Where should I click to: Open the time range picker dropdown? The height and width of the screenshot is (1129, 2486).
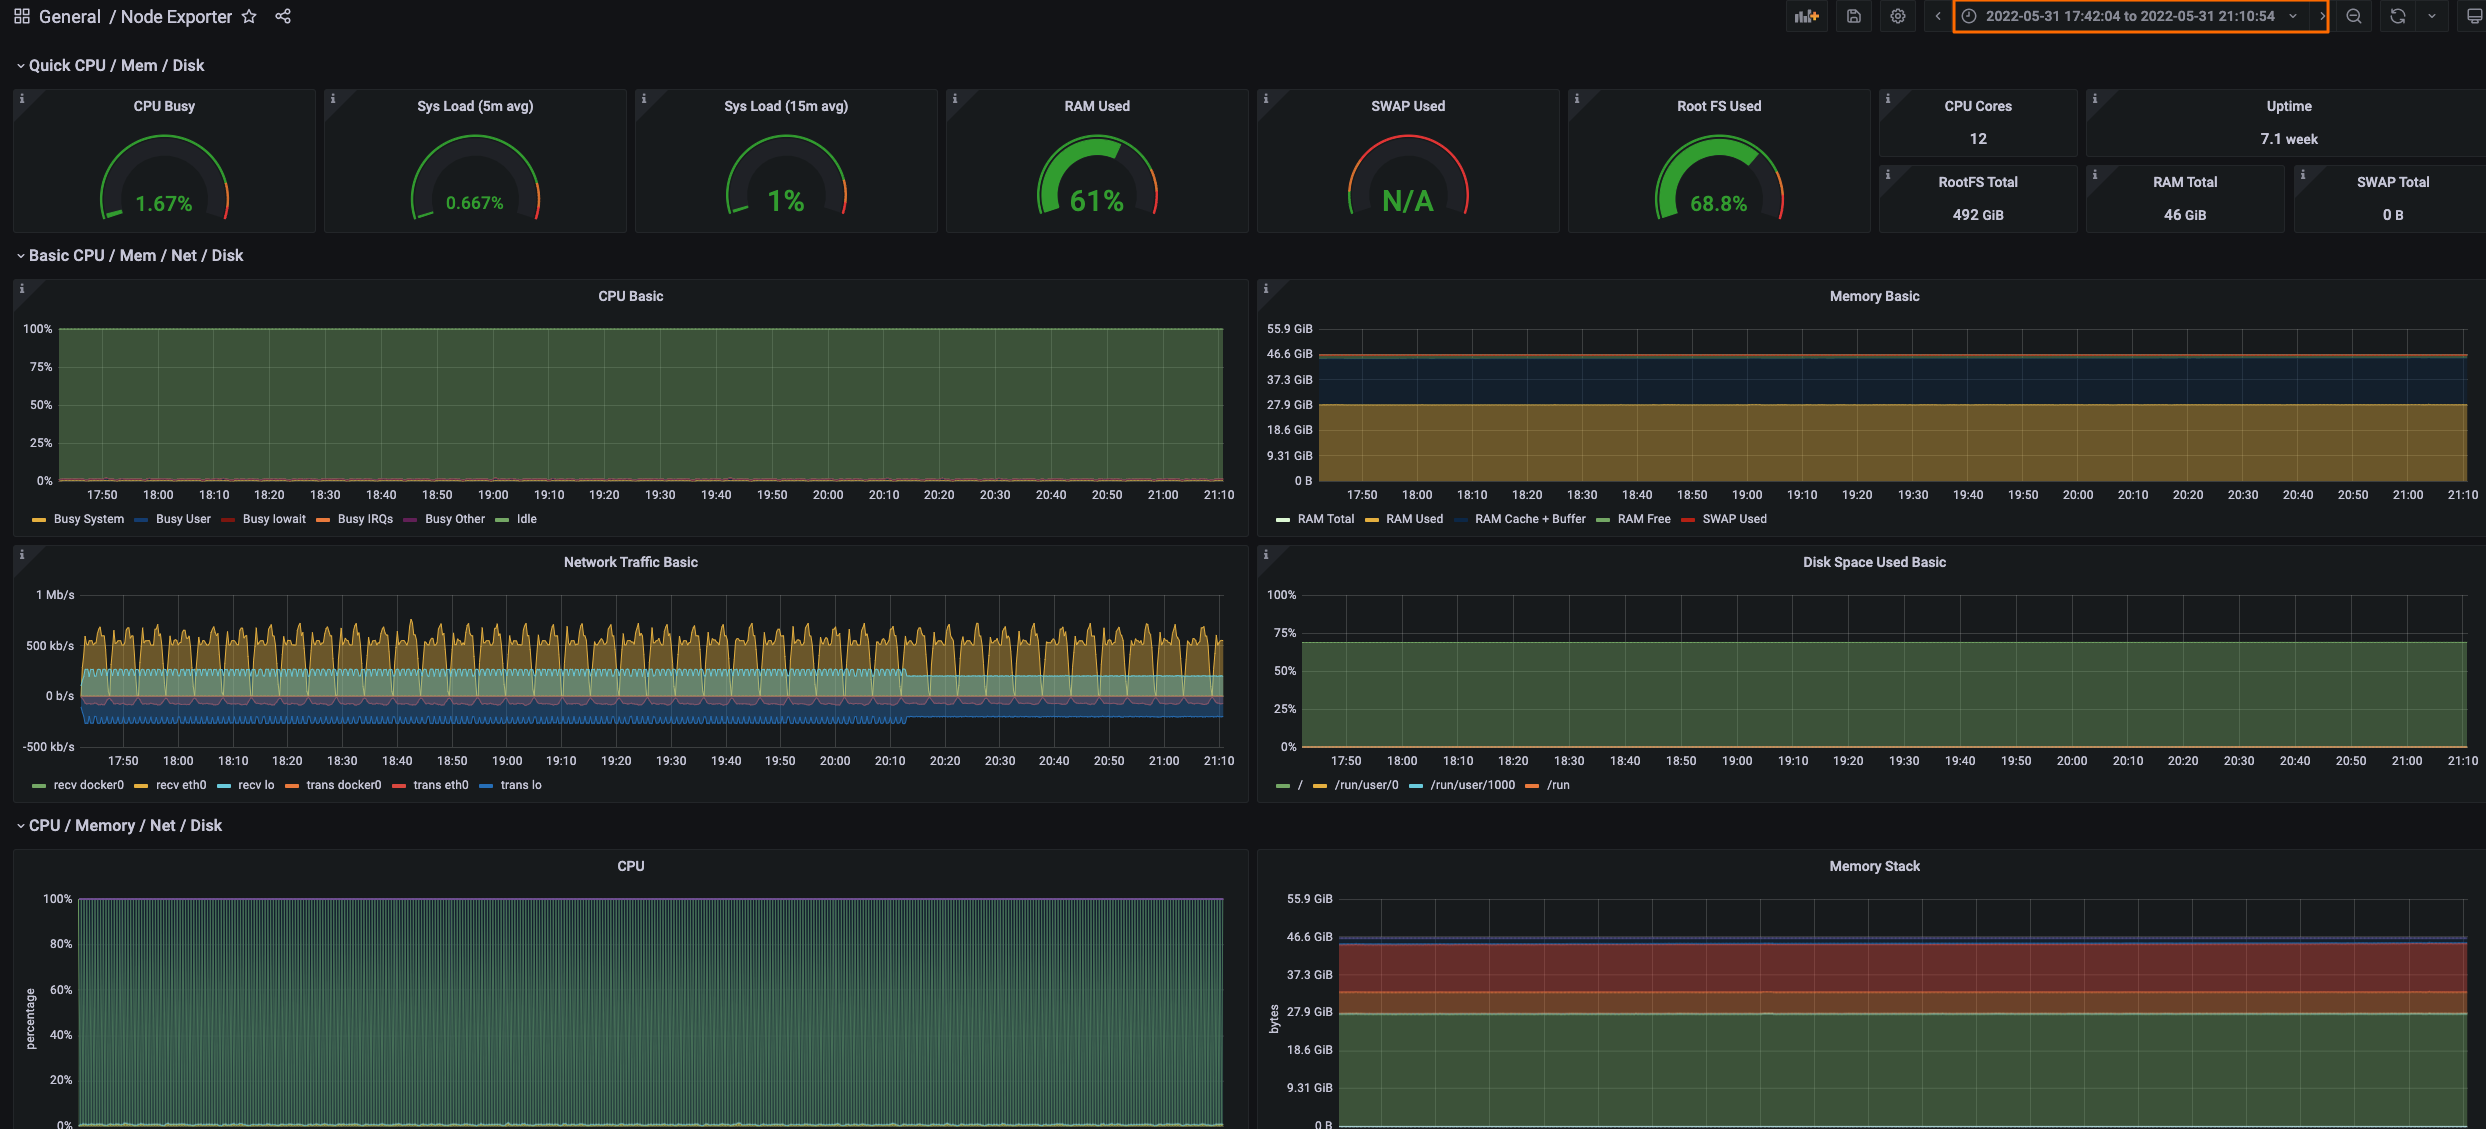coord(2292,16)
